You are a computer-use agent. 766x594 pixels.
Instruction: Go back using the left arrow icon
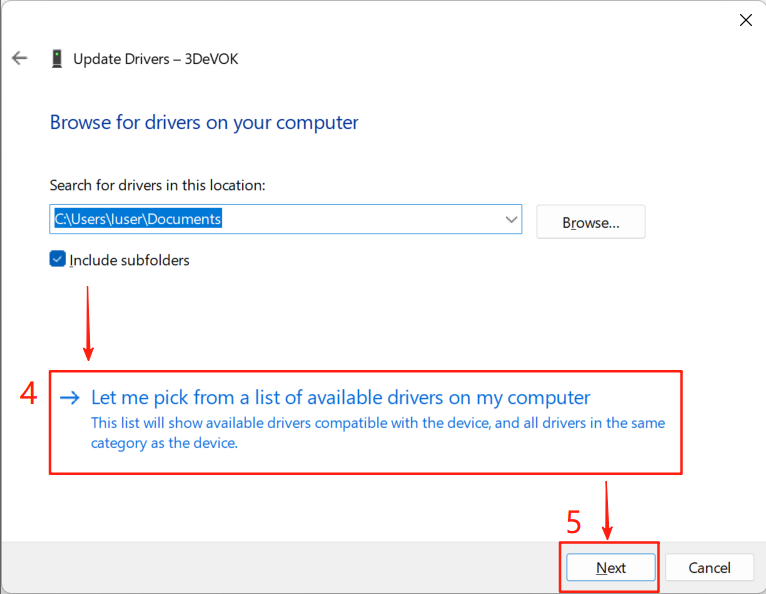pos(20,58)
